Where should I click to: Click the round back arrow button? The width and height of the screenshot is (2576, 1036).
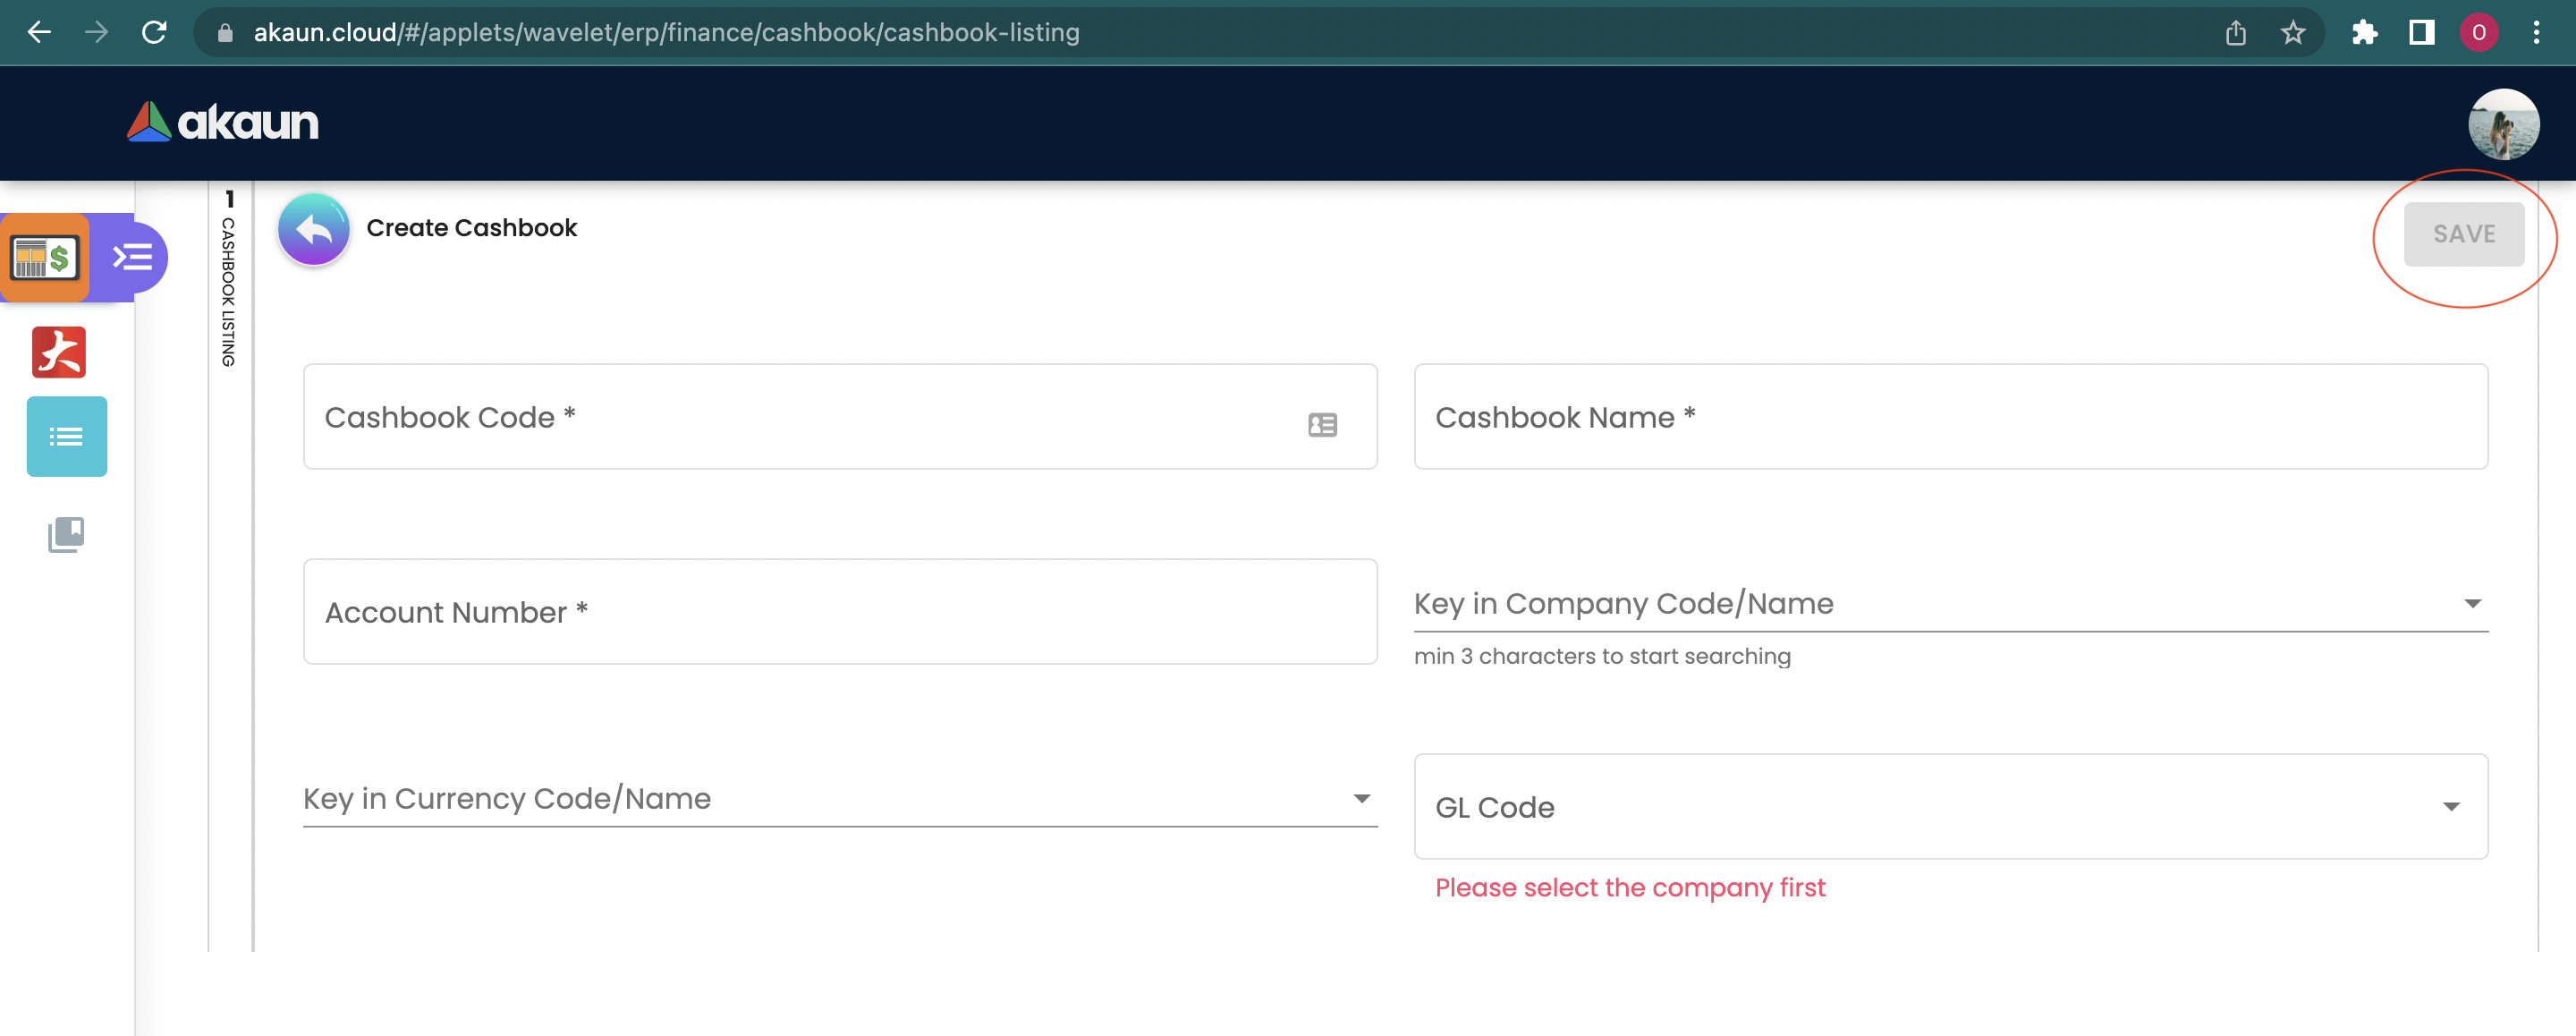313,230
